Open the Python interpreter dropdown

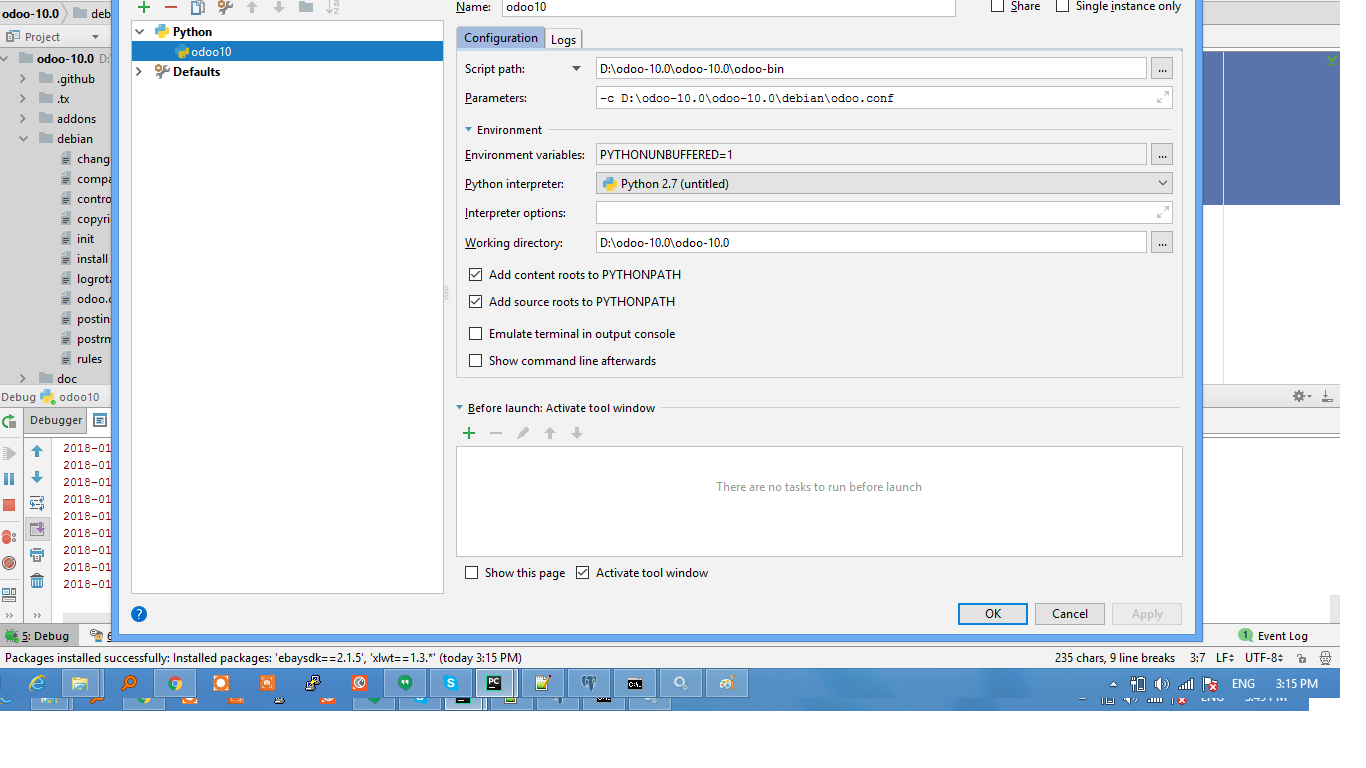coord(884,184)
